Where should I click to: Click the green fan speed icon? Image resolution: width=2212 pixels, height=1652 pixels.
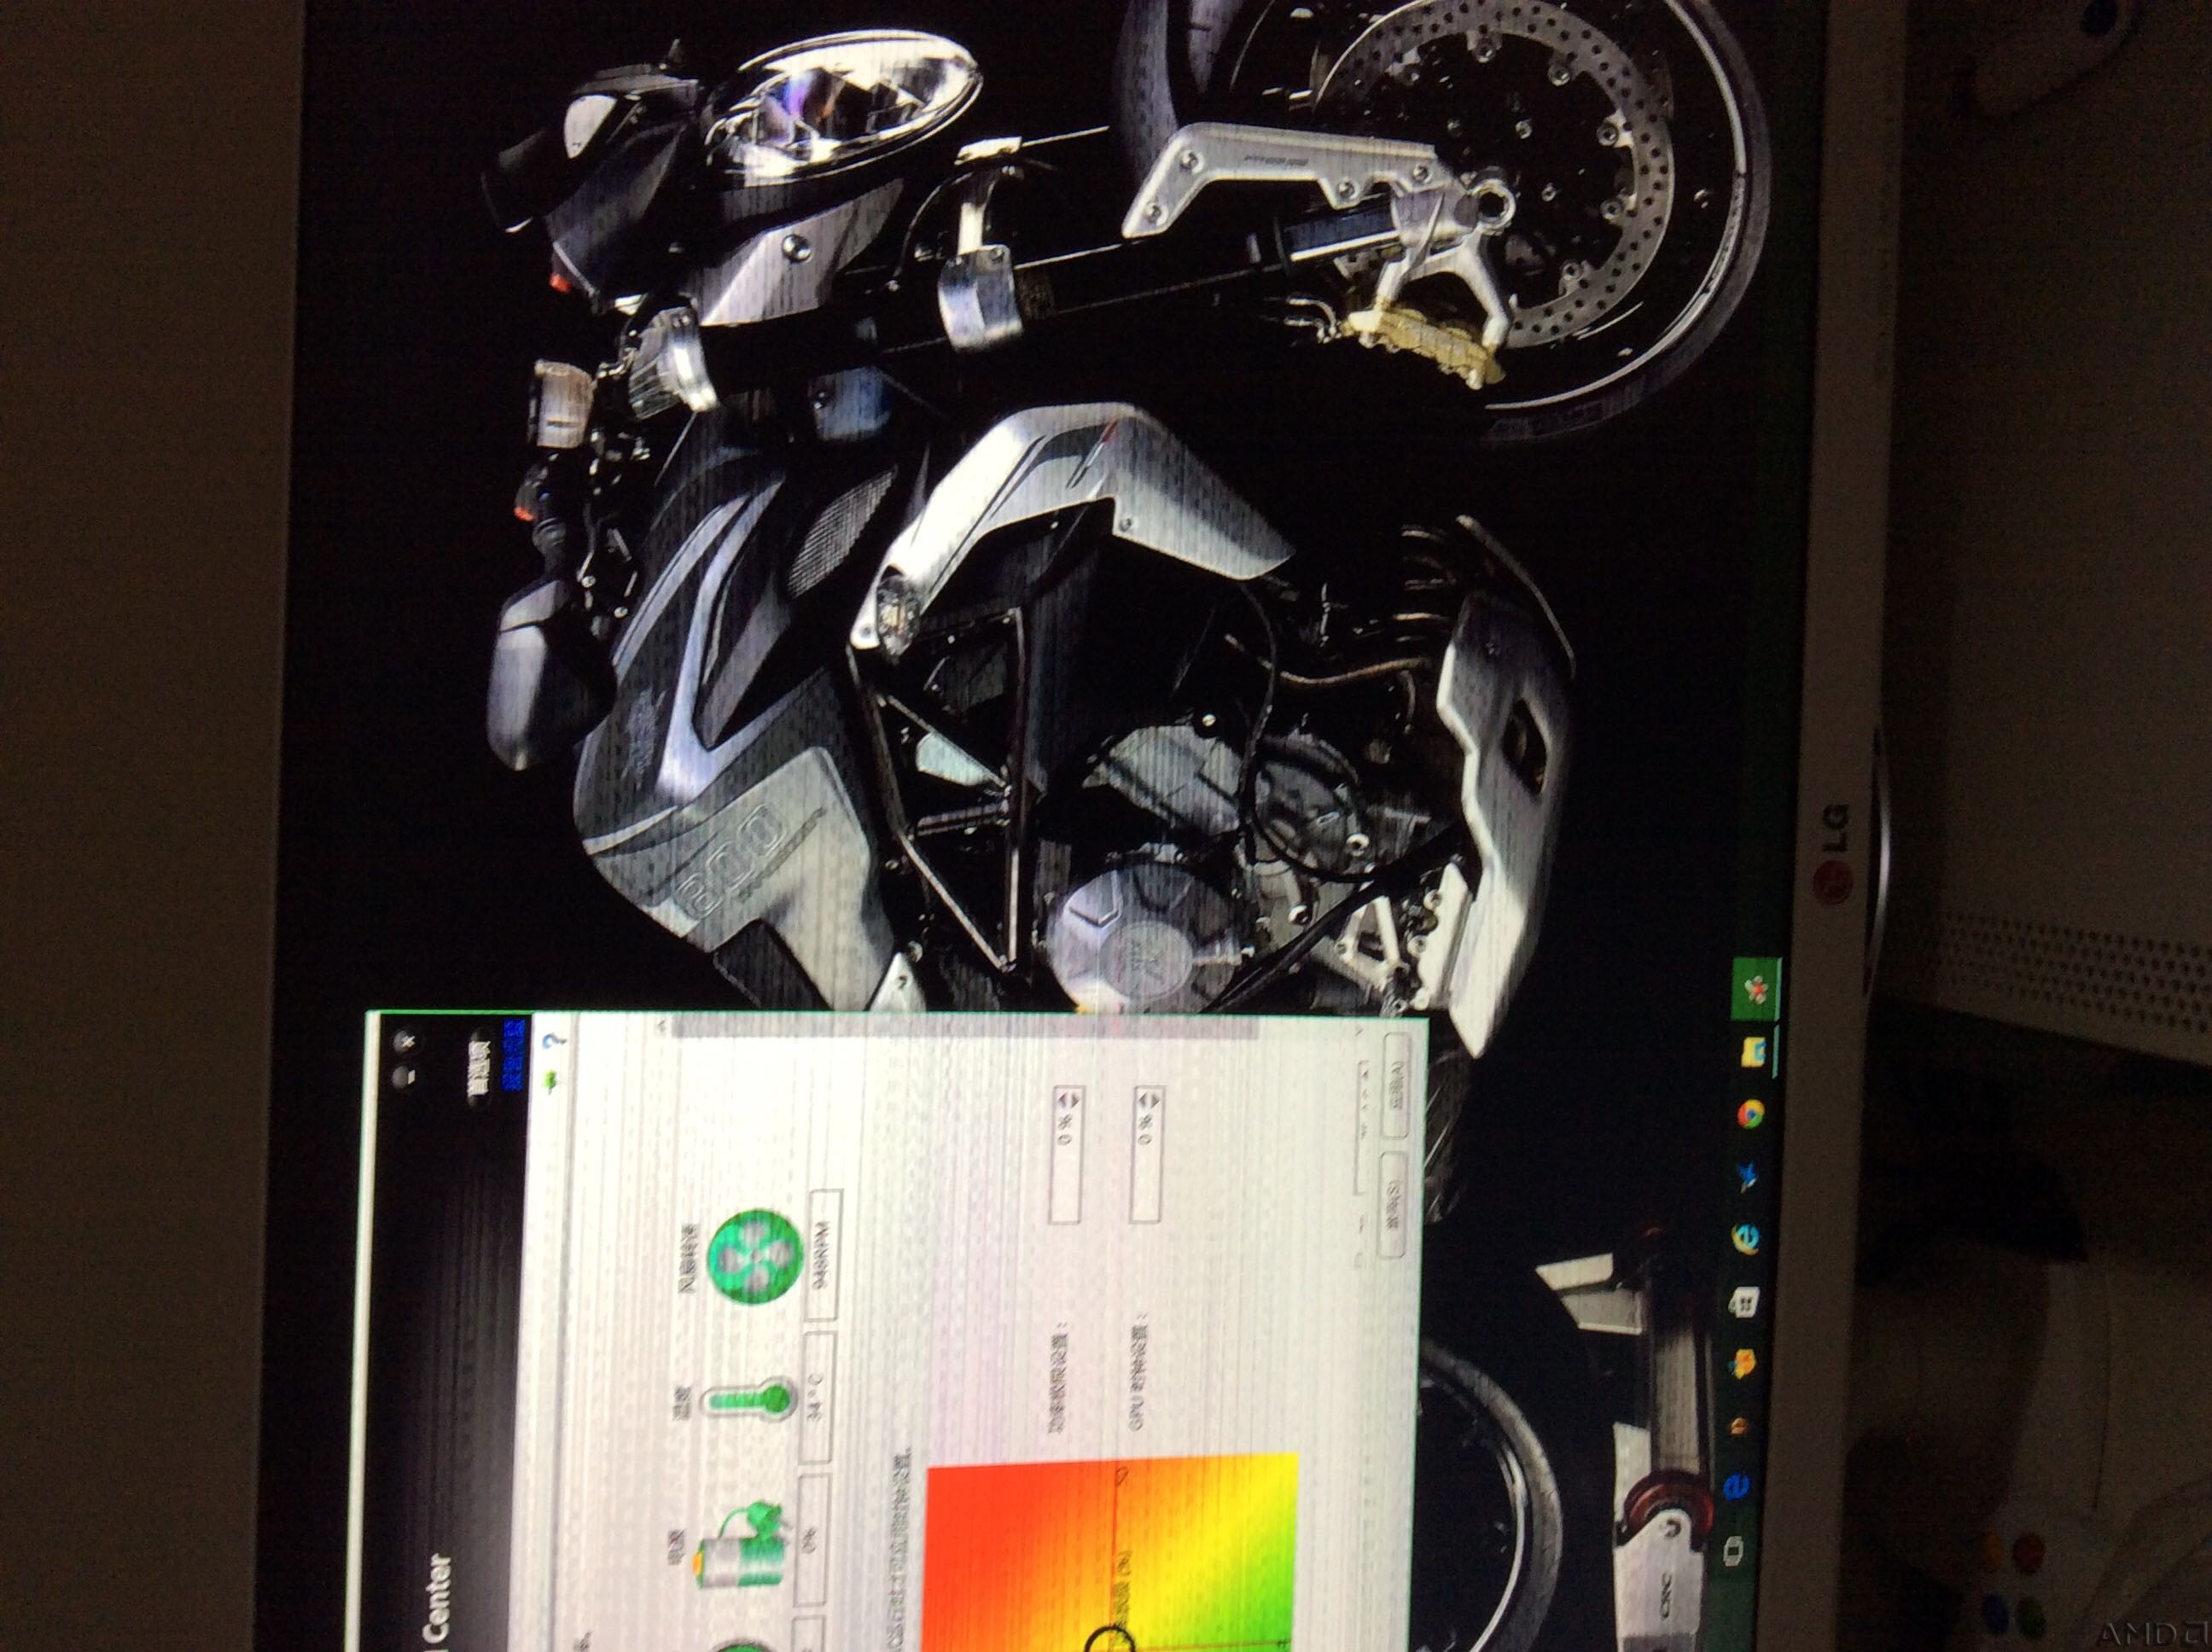click(x=755, y=1257)
